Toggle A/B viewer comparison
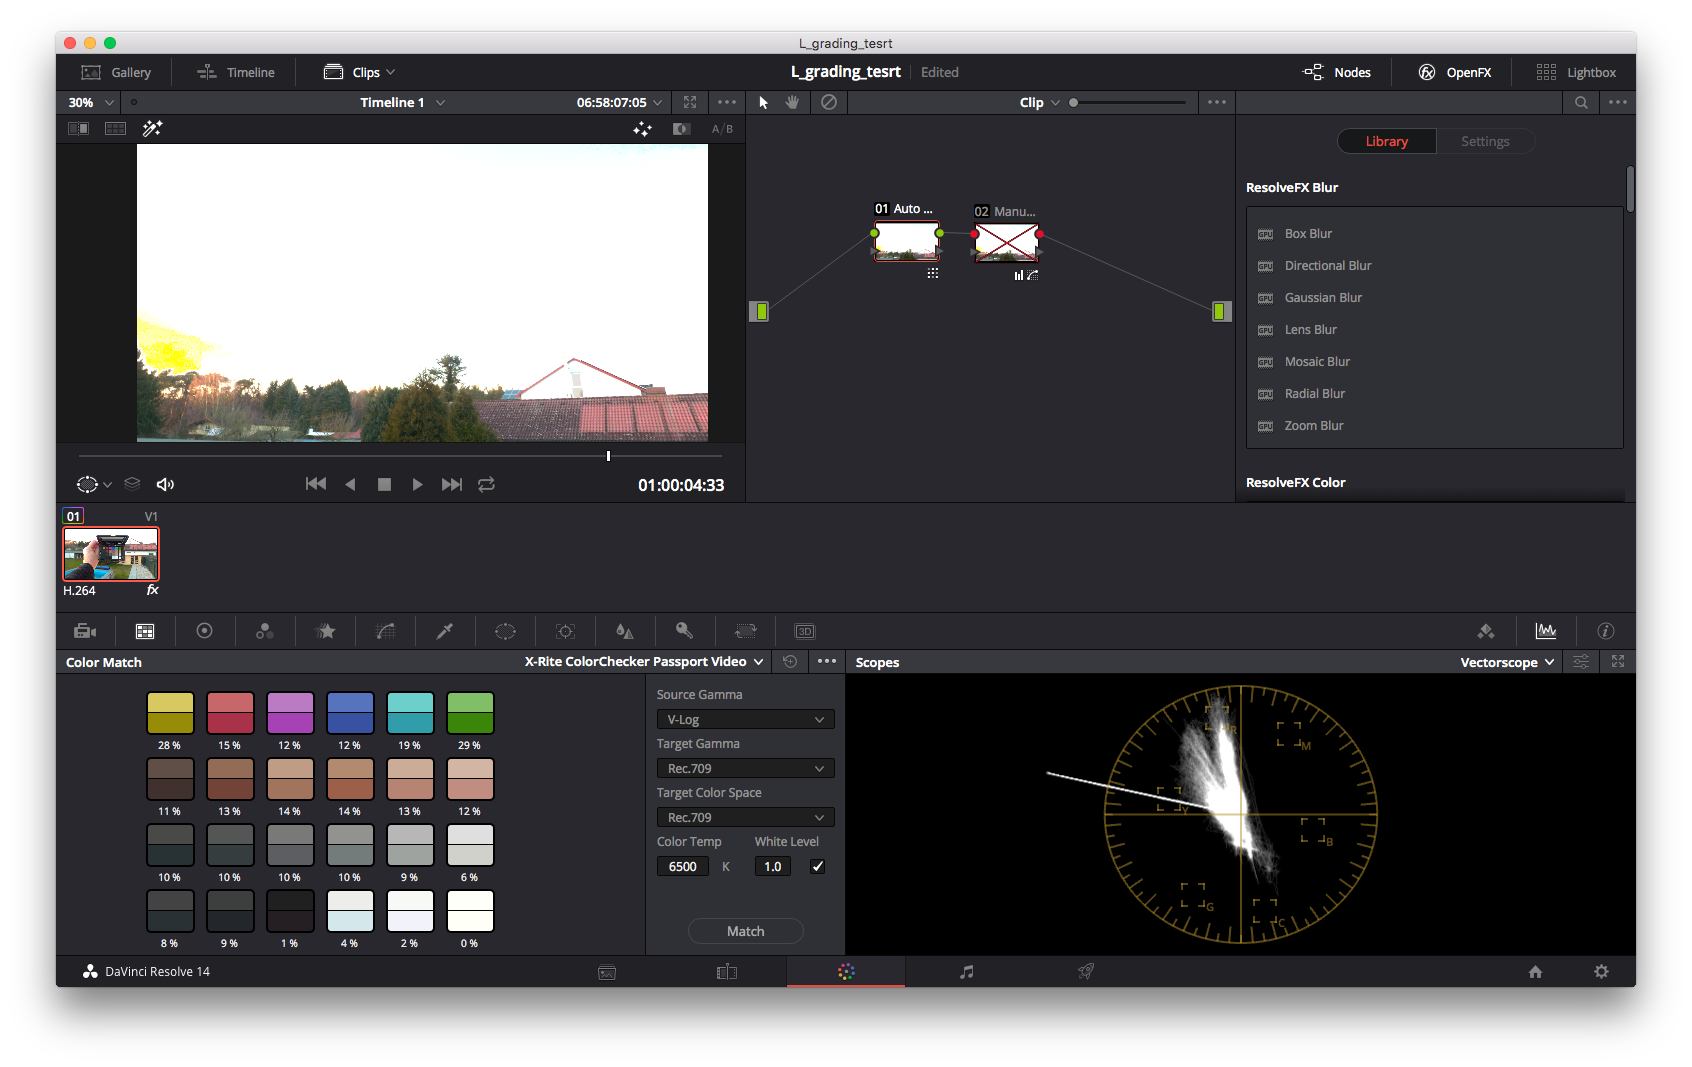Viewport: 1692px width, 1067px height. tap(722, 129)
